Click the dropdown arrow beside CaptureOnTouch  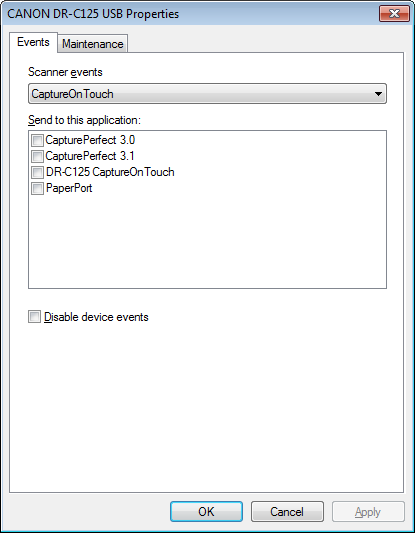click(x=378, y=94)
